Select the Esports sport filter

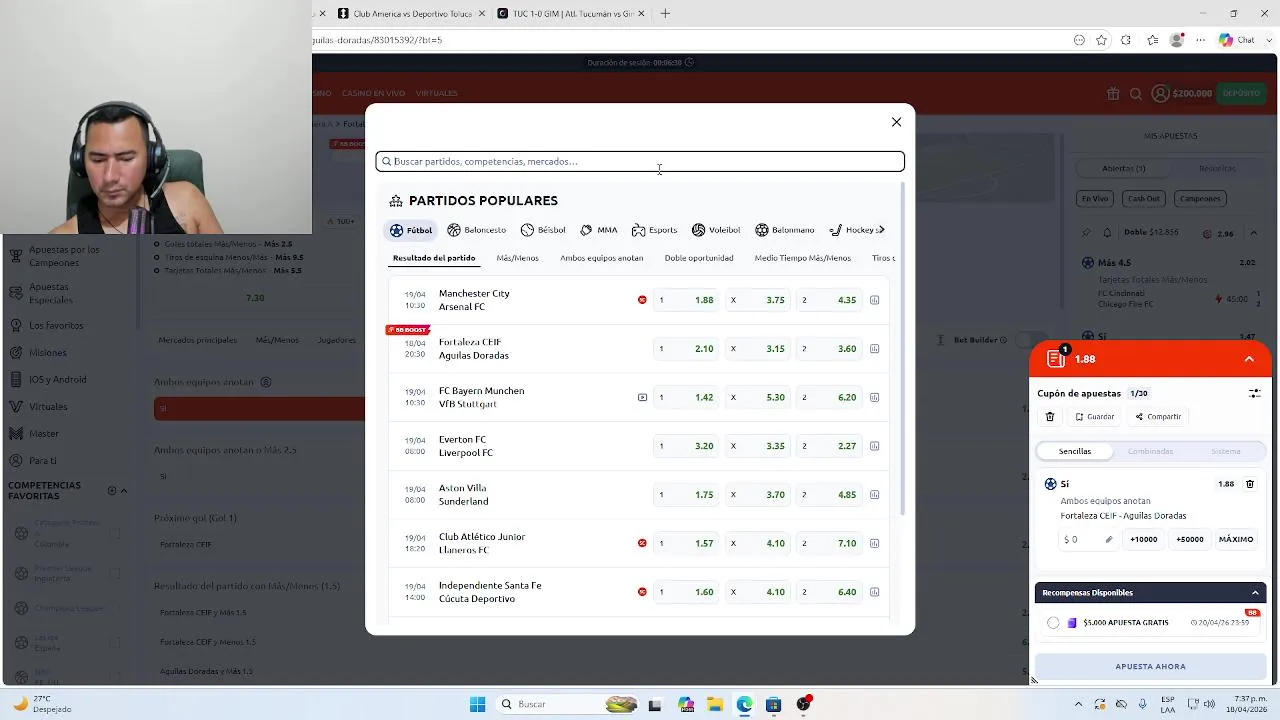tap(654, 230)
